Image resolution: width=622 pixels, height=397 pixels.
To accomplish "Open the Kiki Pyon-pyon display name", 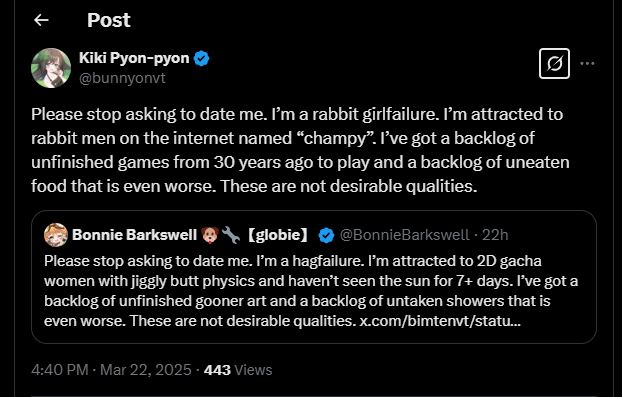I will pyautogui.click(x=134, y=58).
